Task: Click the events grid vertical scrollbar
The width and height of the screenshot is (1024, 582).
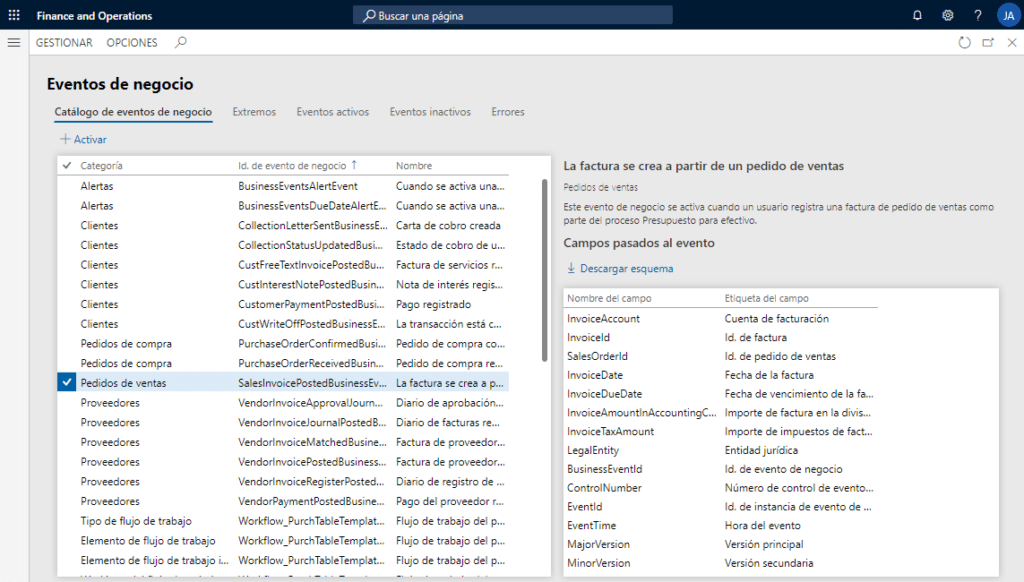Action: click(x=545, y=270)
